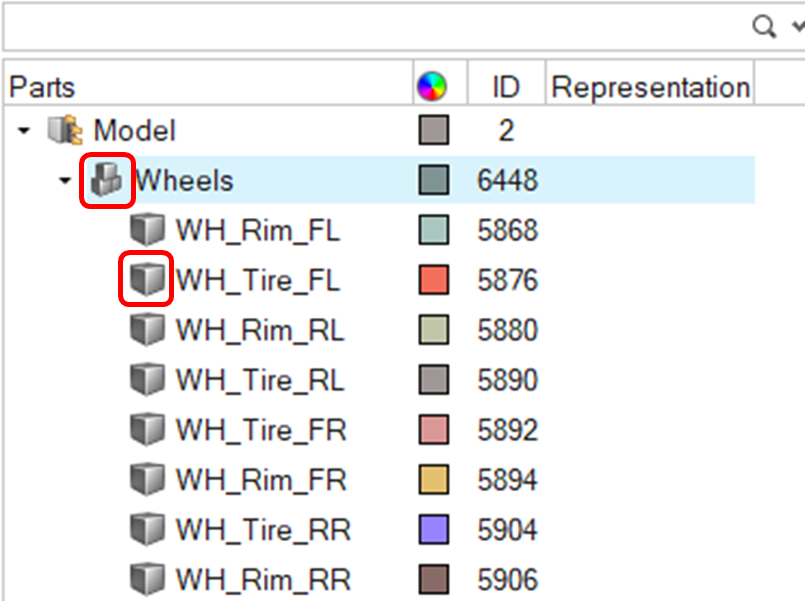This screenshot has height=601, width=805.
Task: Collapse the Wheels assembly node
Action: (x=65, y=180)
